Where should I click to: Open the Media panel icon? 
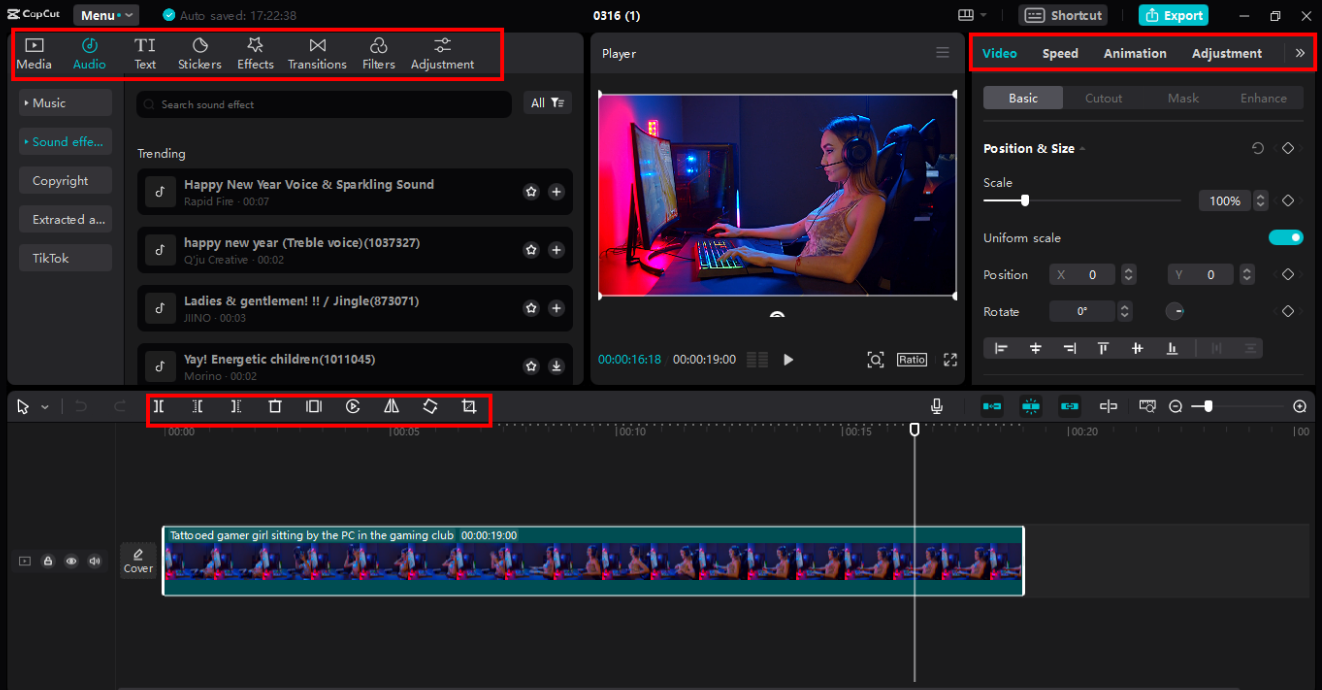(x=34, y=53)
